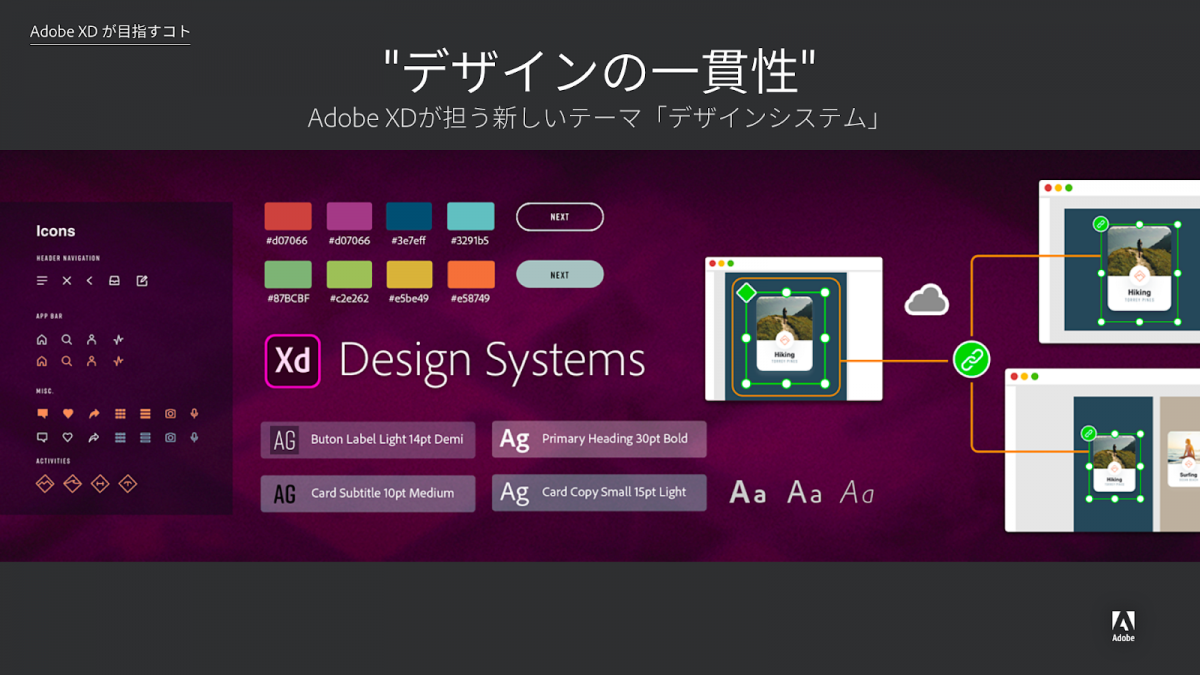This screenshot has width=1200, height=675.
Task: Select the white activity pulse icon in App Bar
Action: [x=118, y=339]
